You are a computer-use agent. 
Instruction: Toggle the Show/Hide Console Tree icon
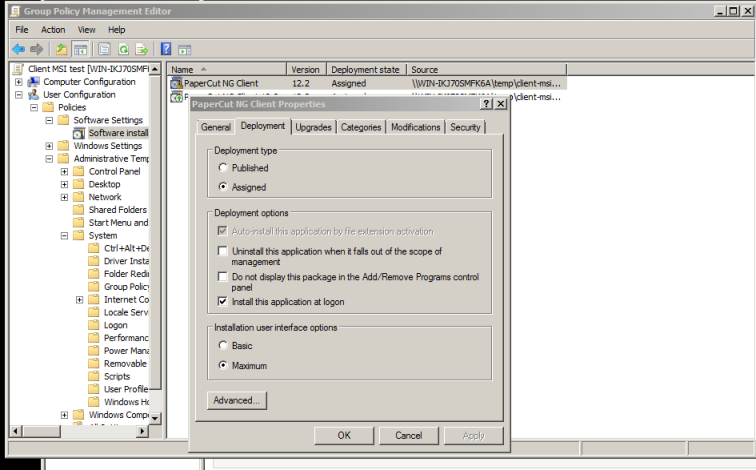pos(80,49)
